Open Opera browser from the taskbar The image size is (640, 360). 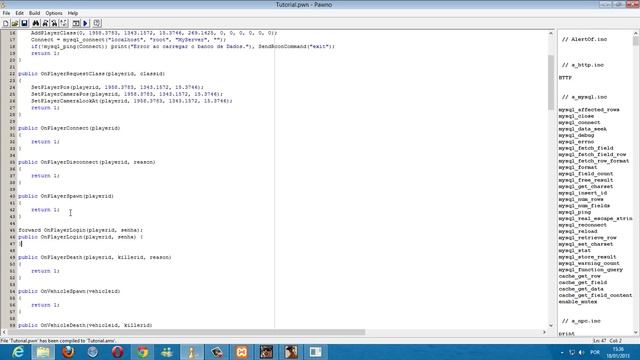pyautogui.click(x=118, y=352)
